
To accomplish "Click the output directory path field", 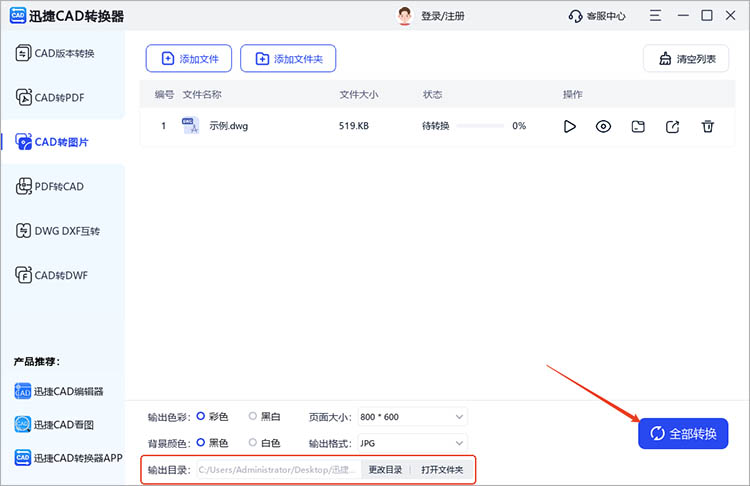I will (x=278, y=470).
